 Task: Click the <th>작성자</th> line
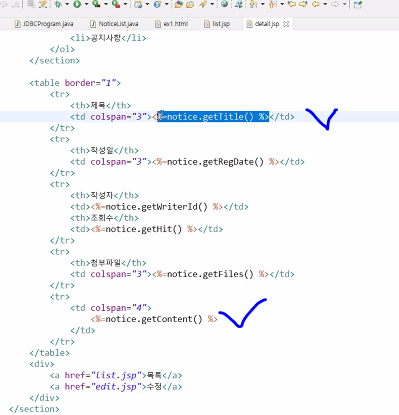(104, 195)
